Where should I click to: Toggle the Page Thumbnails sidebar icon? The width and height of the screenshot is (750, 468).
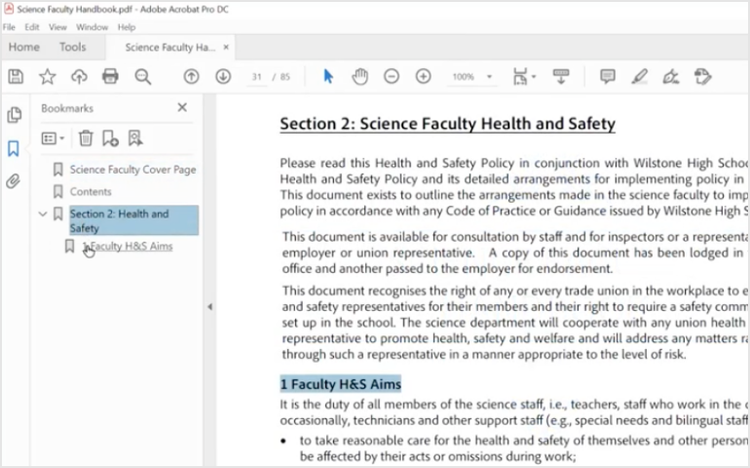(14, 115)
